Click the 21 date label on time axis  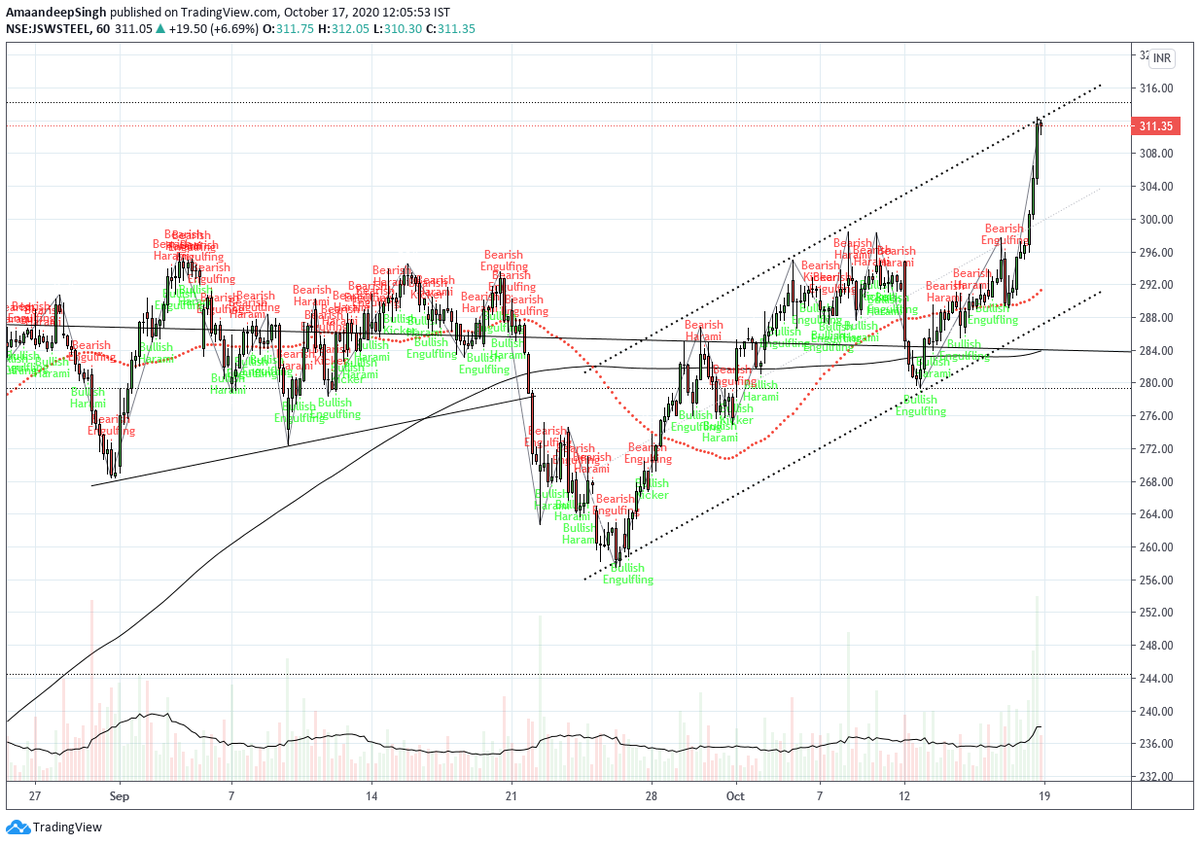pos(511,796)
